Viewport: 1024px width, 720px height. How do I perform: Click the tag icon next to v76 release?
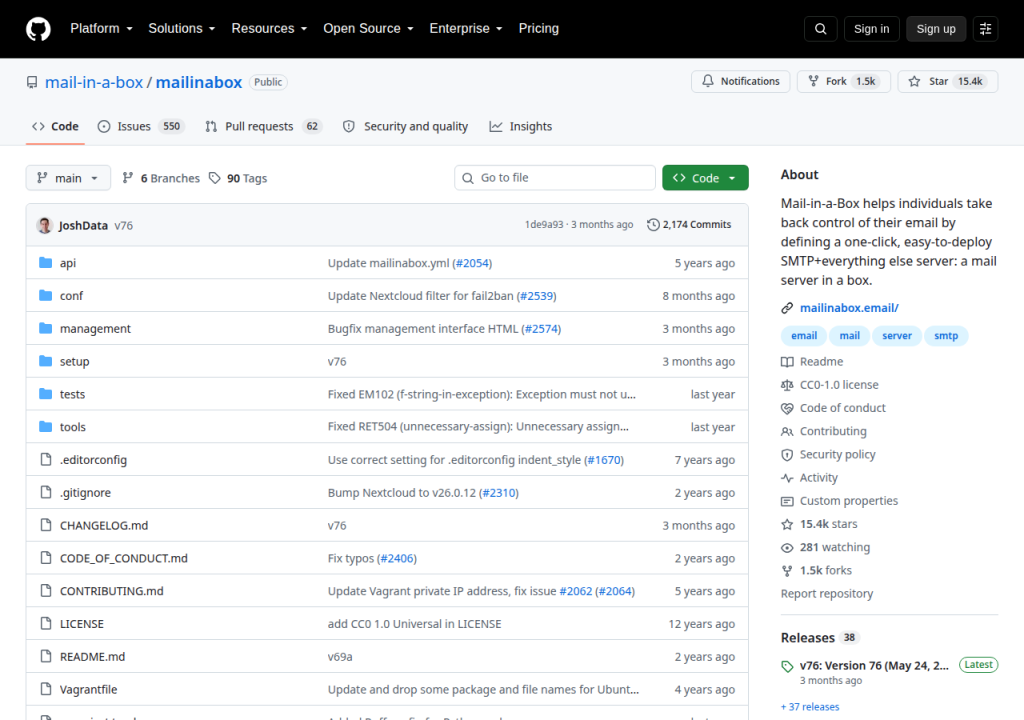(787, 666)
